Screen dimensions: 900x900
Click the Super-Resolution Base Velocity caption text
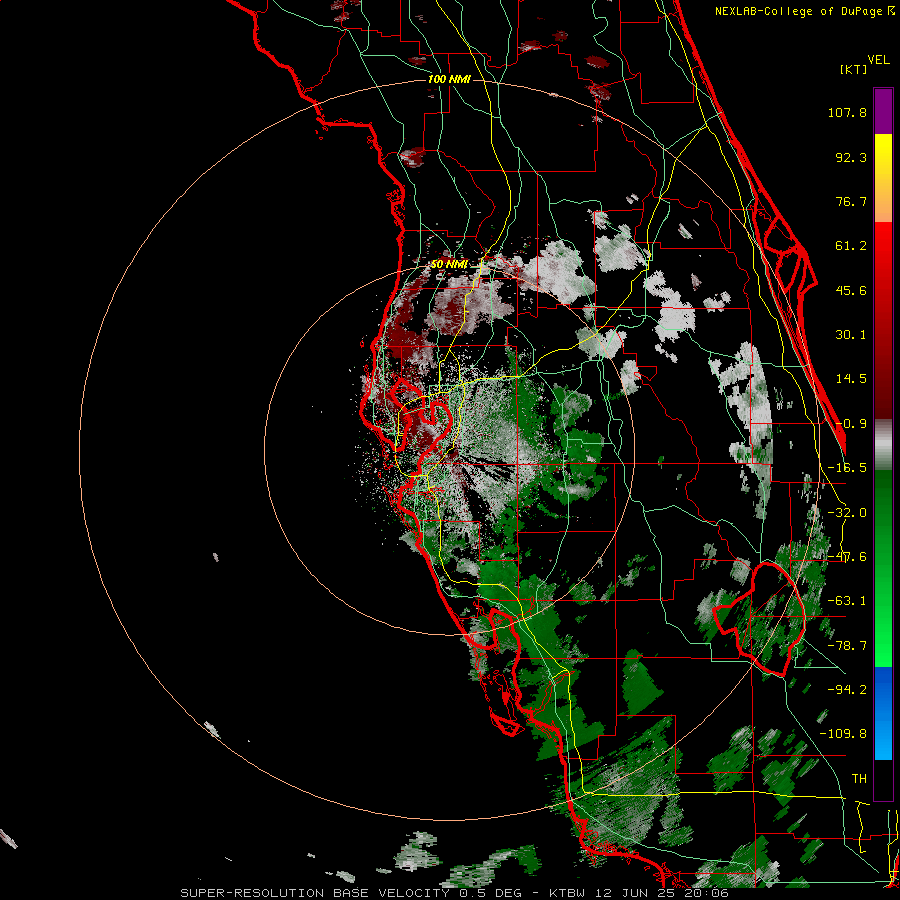pos(455,893)
